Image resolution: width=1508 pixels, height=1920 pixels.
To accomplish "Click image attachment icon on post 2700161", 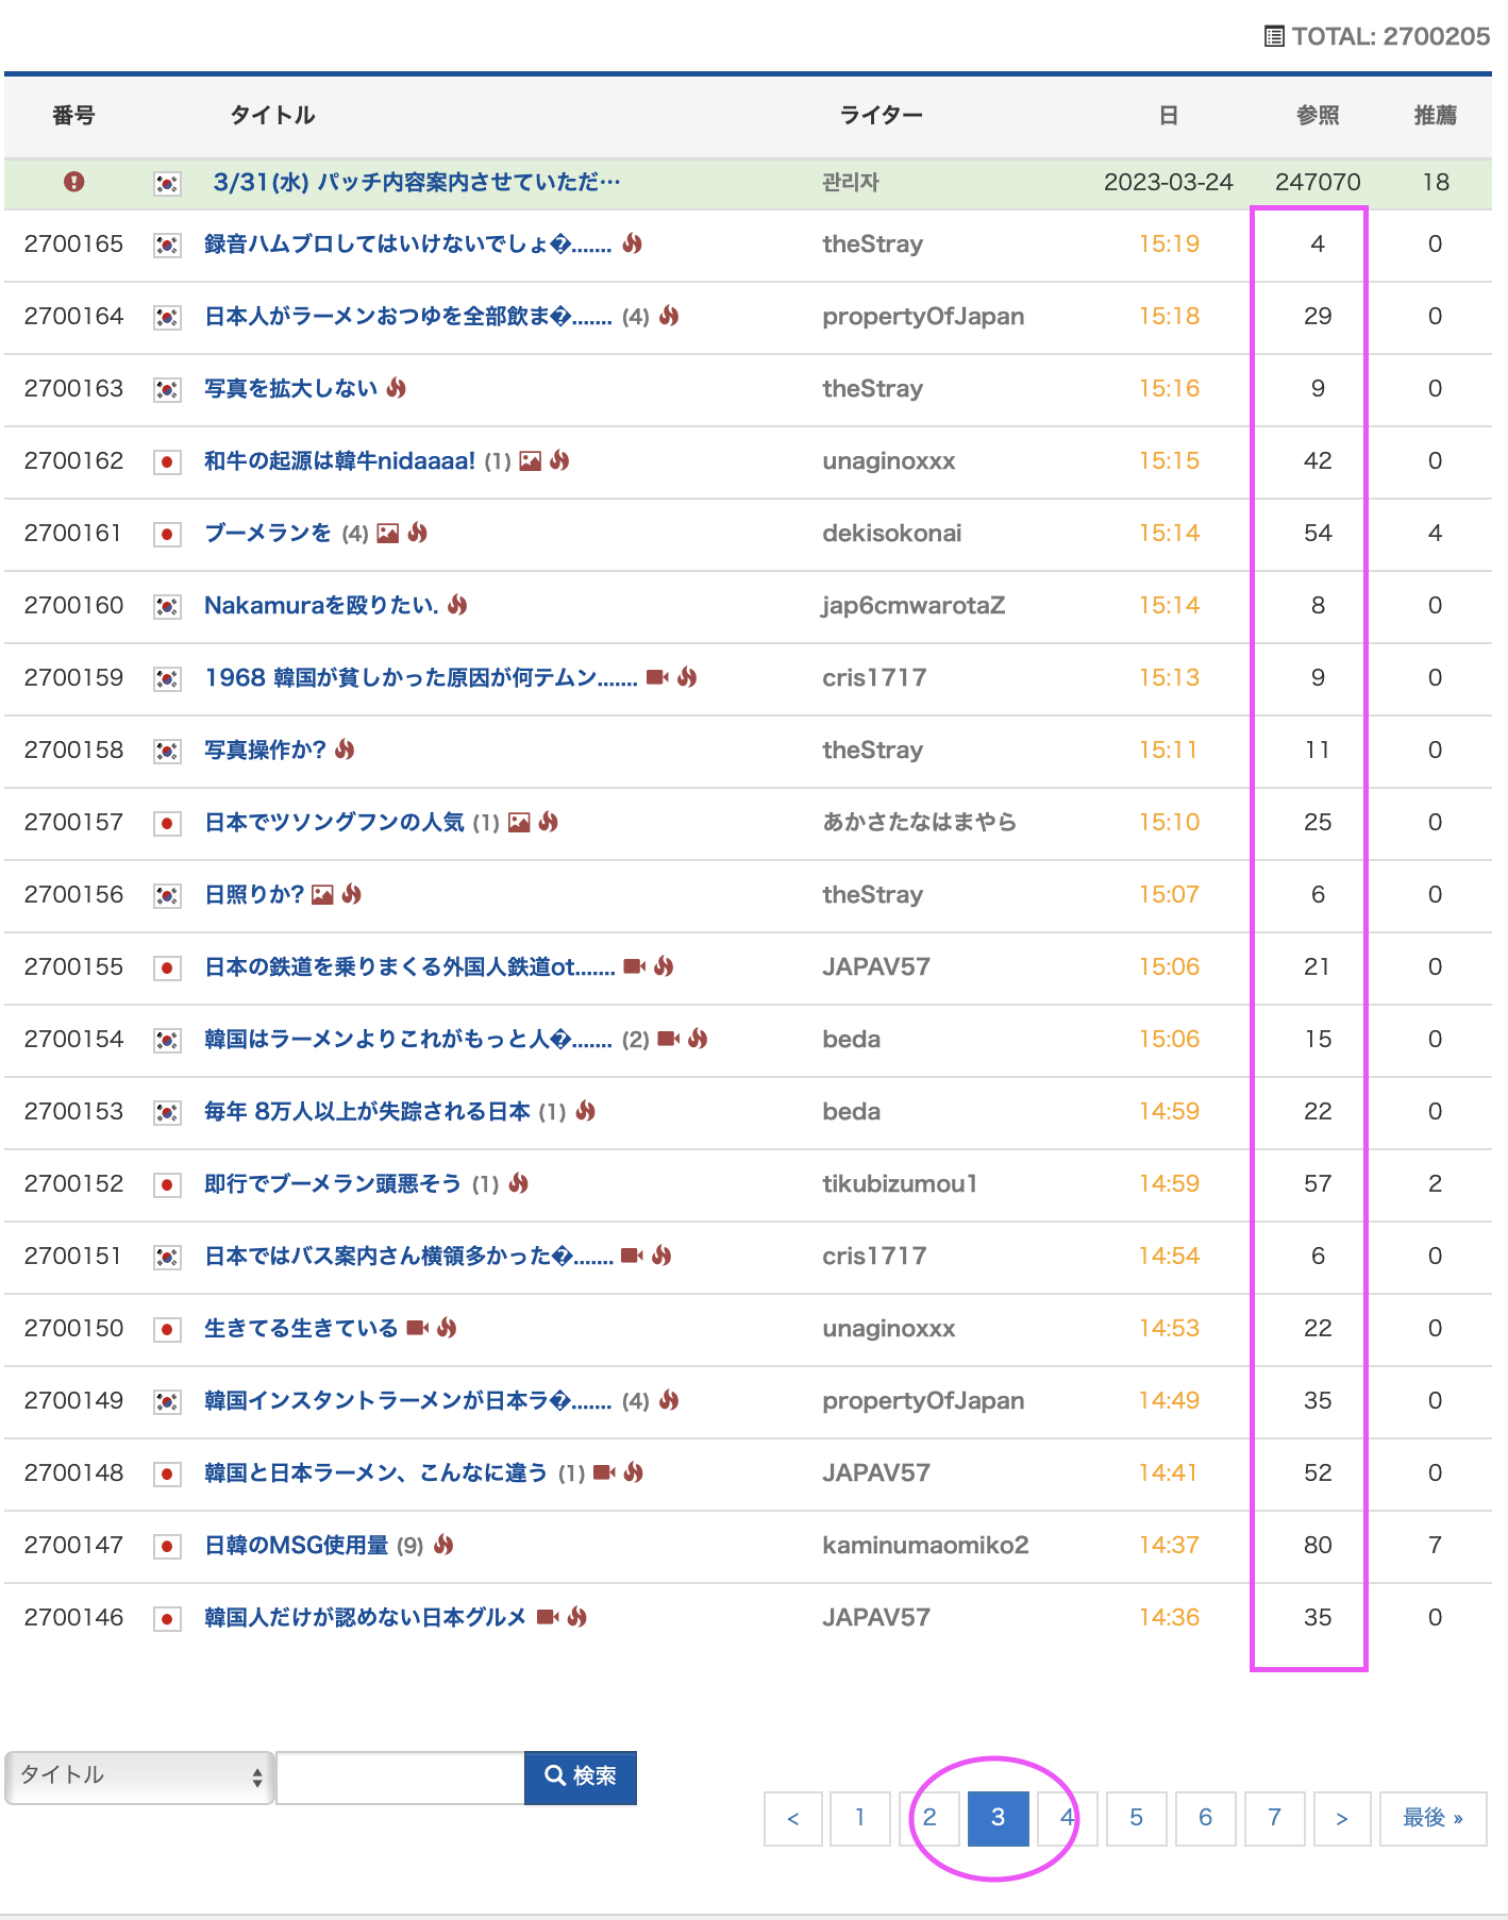I will (388, 534).
